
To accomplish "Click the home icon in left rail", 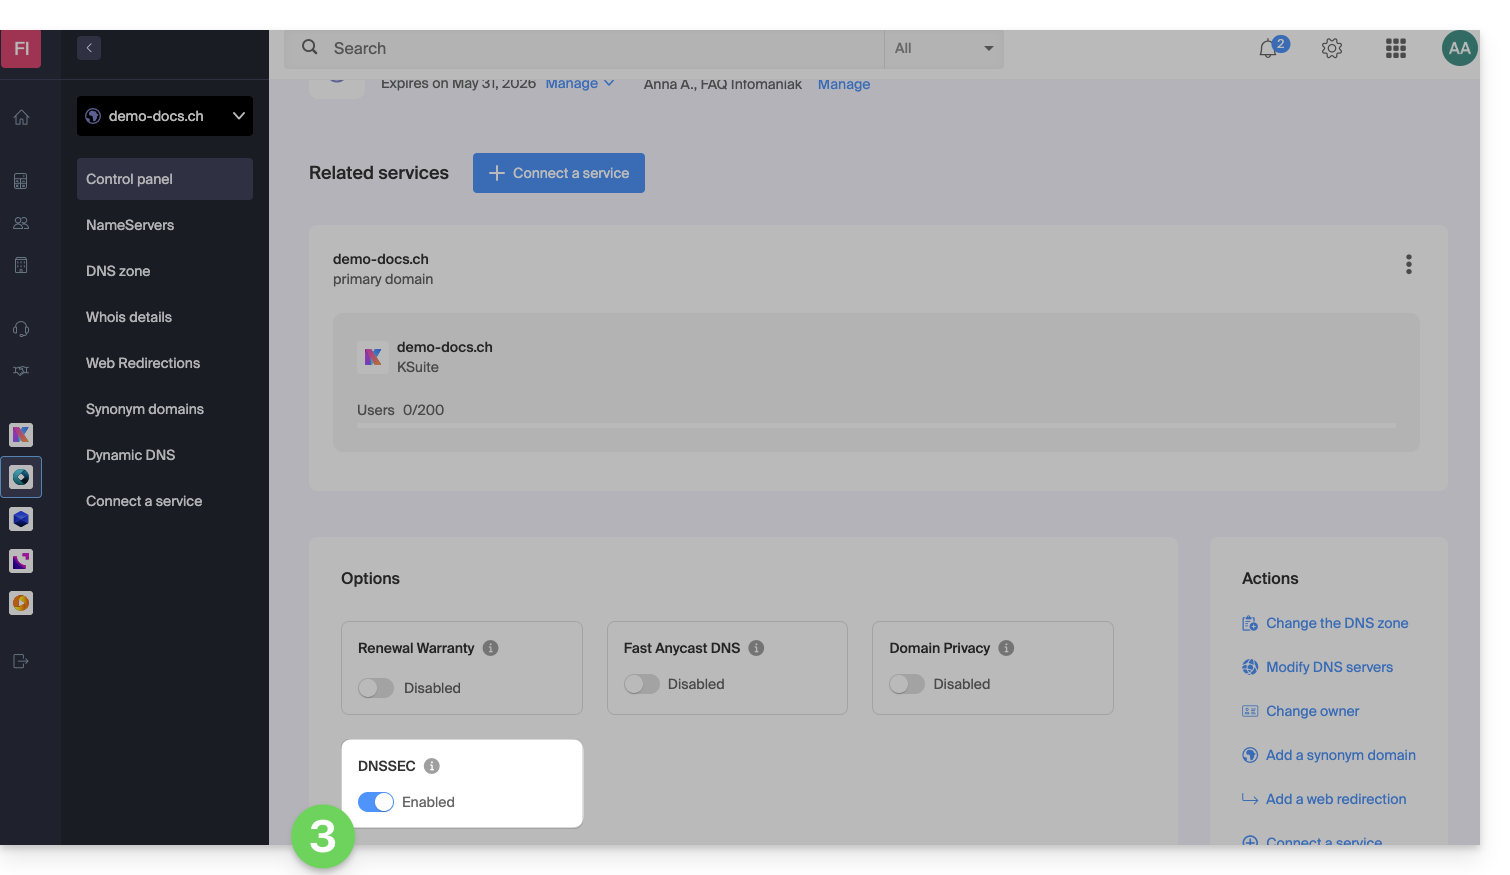I will pyautogui.click(x=21, y=117).
